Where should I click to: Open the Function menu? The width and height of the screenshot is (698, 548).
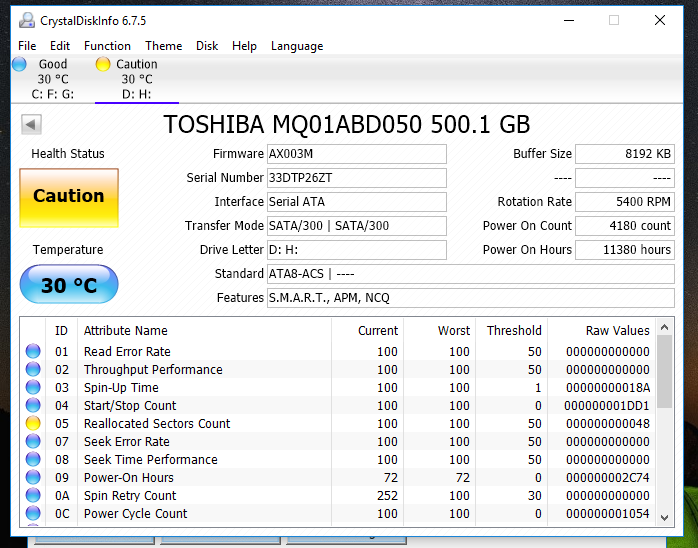(107, 46)
